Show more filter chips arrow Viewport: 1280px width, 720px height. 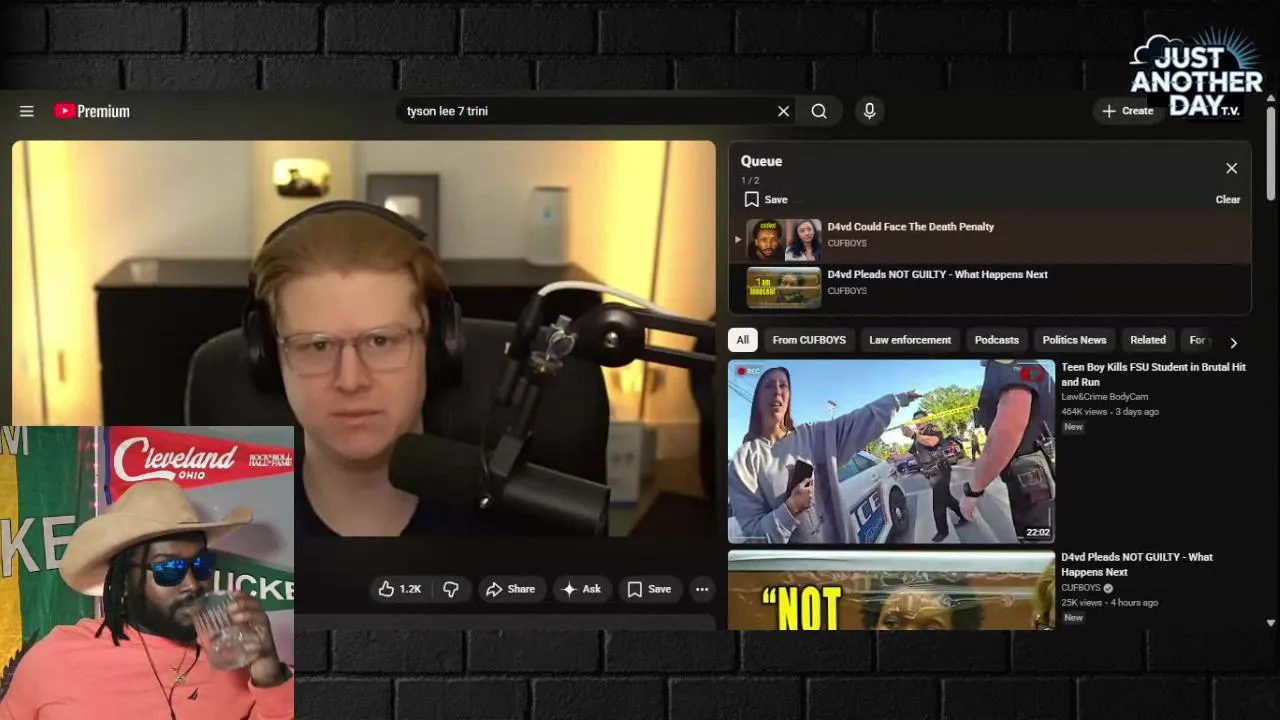(1233, 342)
